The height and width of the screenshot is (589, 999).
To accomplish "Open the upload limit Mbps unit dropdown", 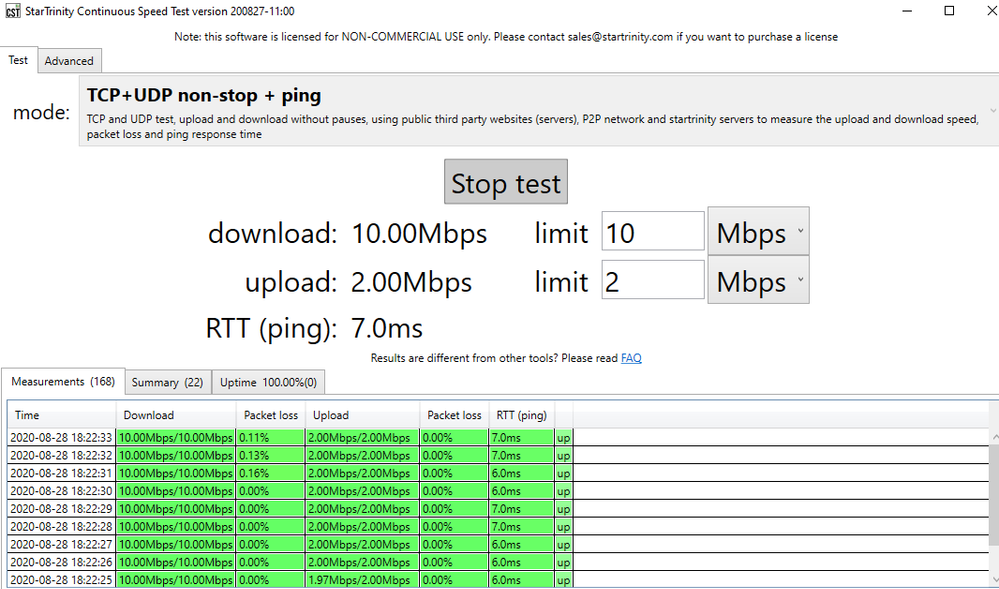I will [757, 282].
